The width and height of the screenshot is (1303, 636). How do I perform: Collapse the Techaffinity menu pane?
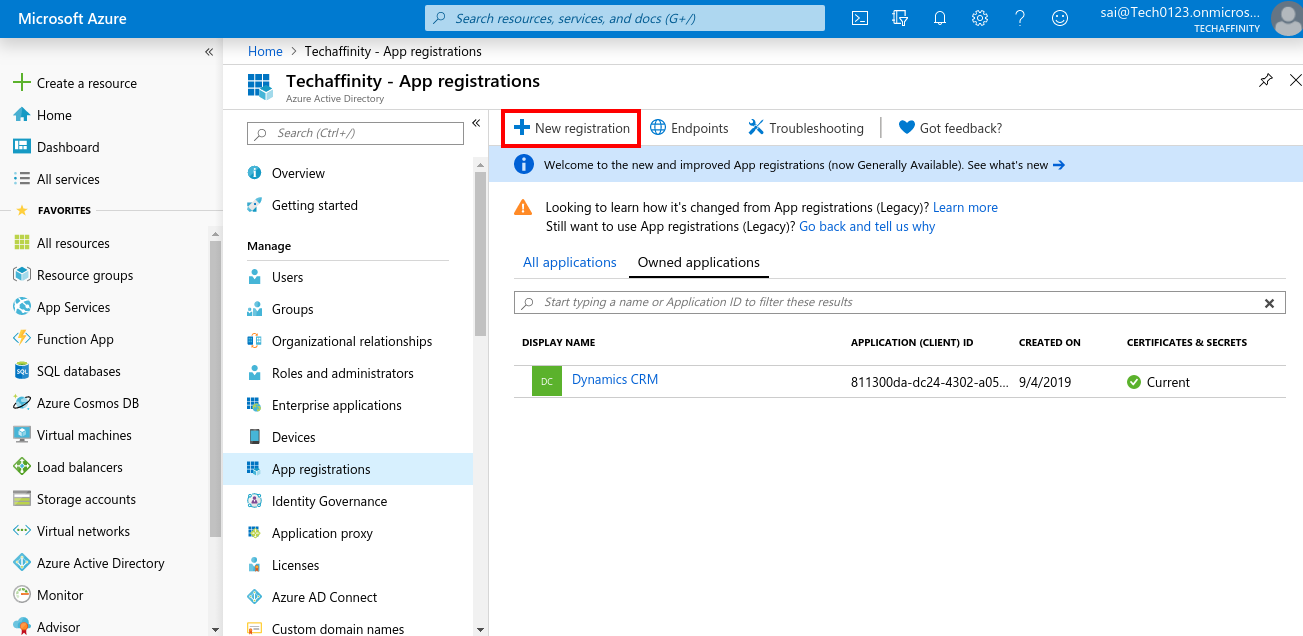click(x=476, y=122)
